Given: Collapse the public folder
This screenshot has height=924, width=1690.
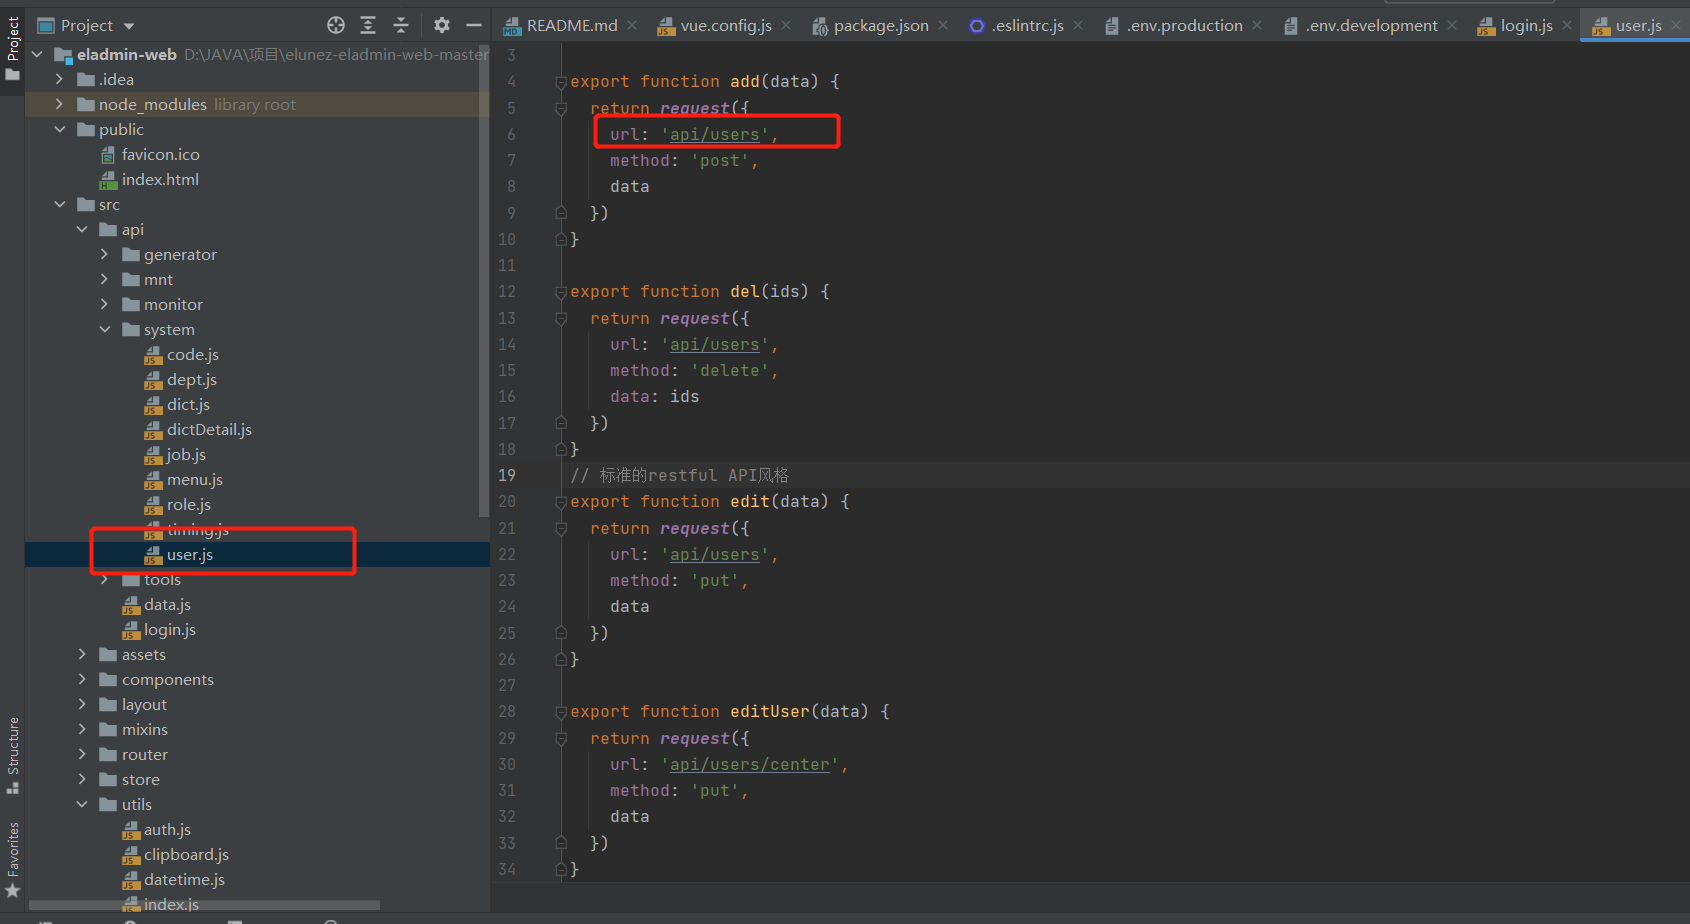Looking at the screenshot, I should 60,129.
